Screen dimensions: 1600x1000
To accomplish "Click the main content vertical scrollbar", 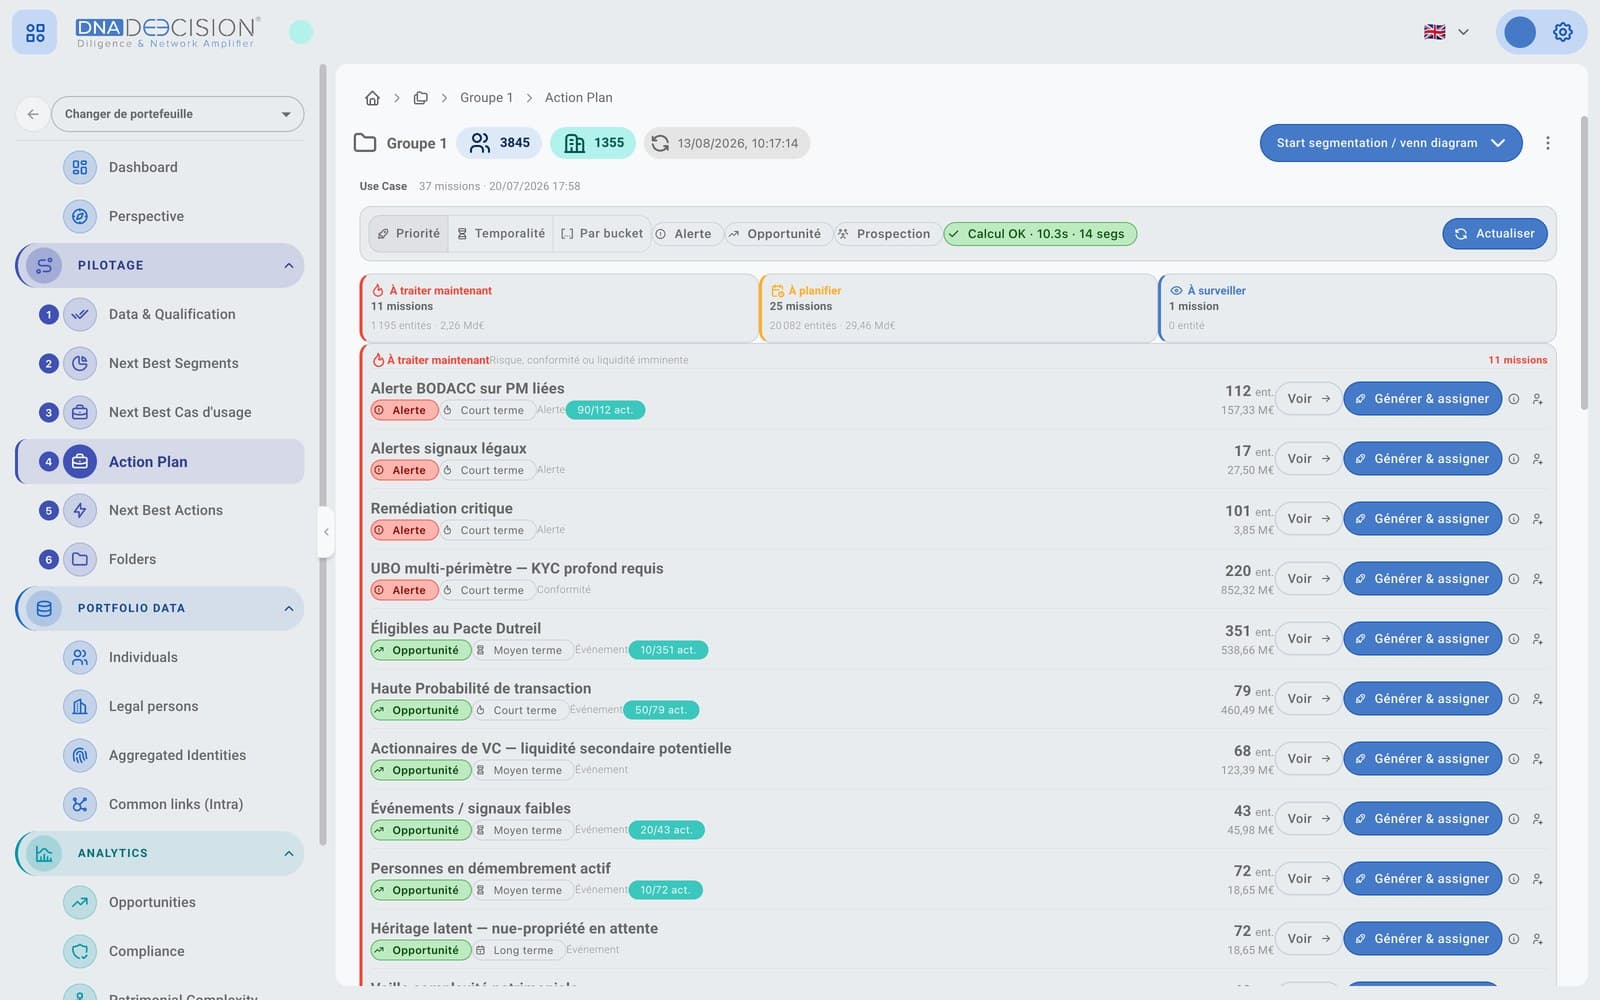I will [x=1584, y=263].
